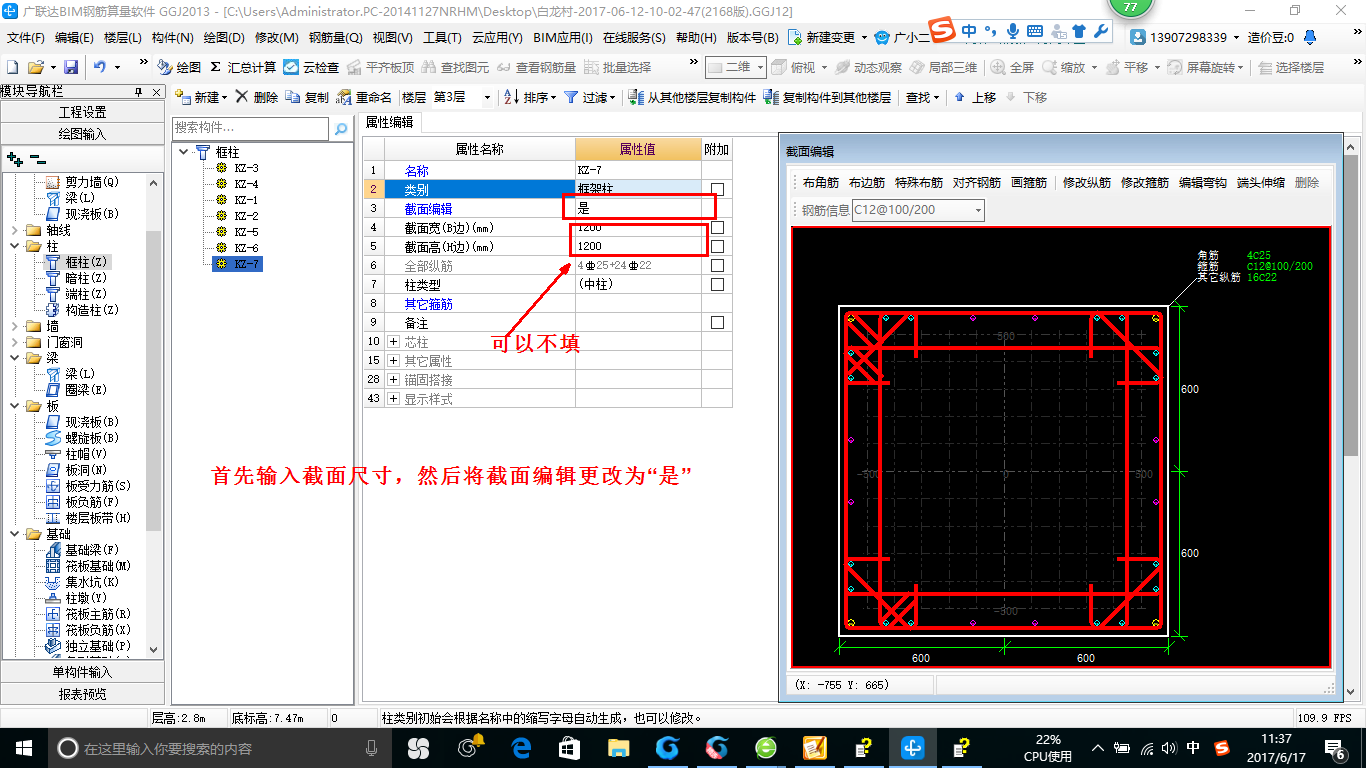Toggle 附加 checkbox for 备注 row
This screenshot has height=768, width=1366.
tap(717, 322)
